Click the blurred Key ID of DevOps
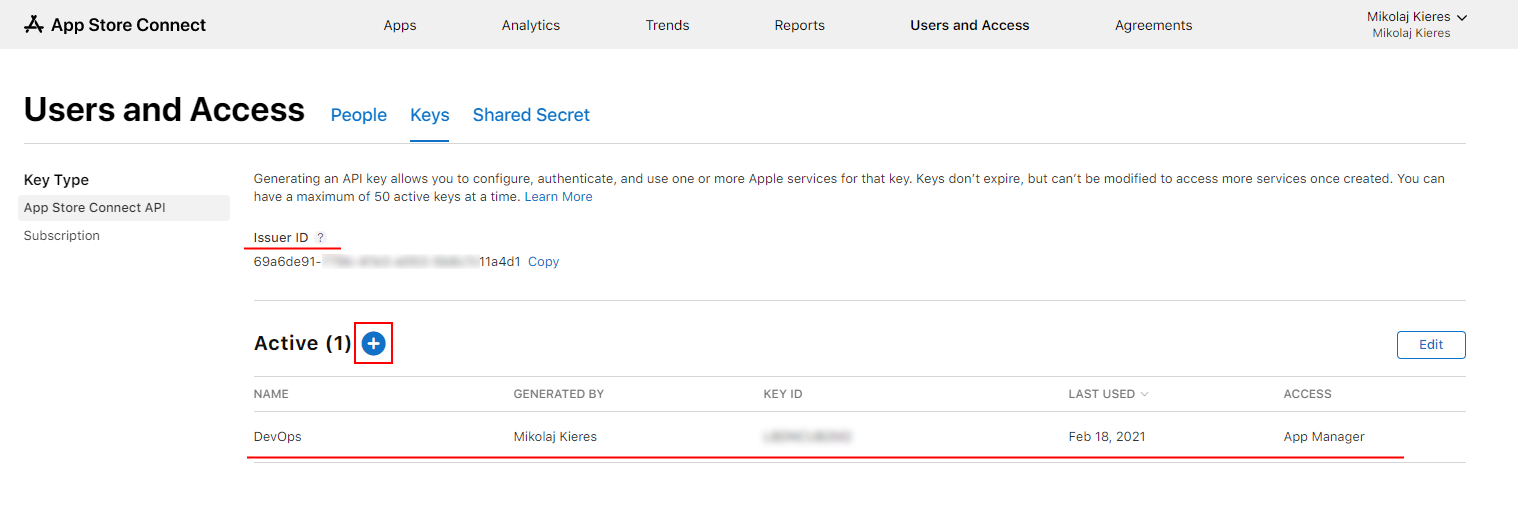1518x510 pixels. [806, 437]
